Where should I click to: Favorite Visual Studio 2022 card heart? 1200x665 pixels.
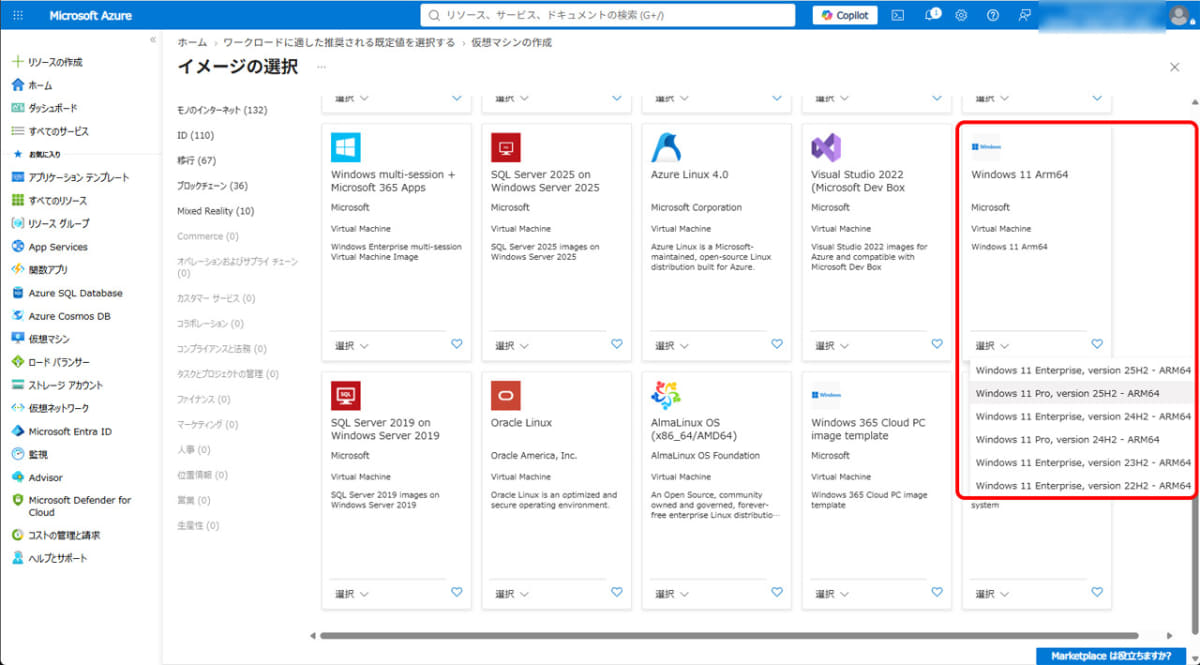[937, 344]
